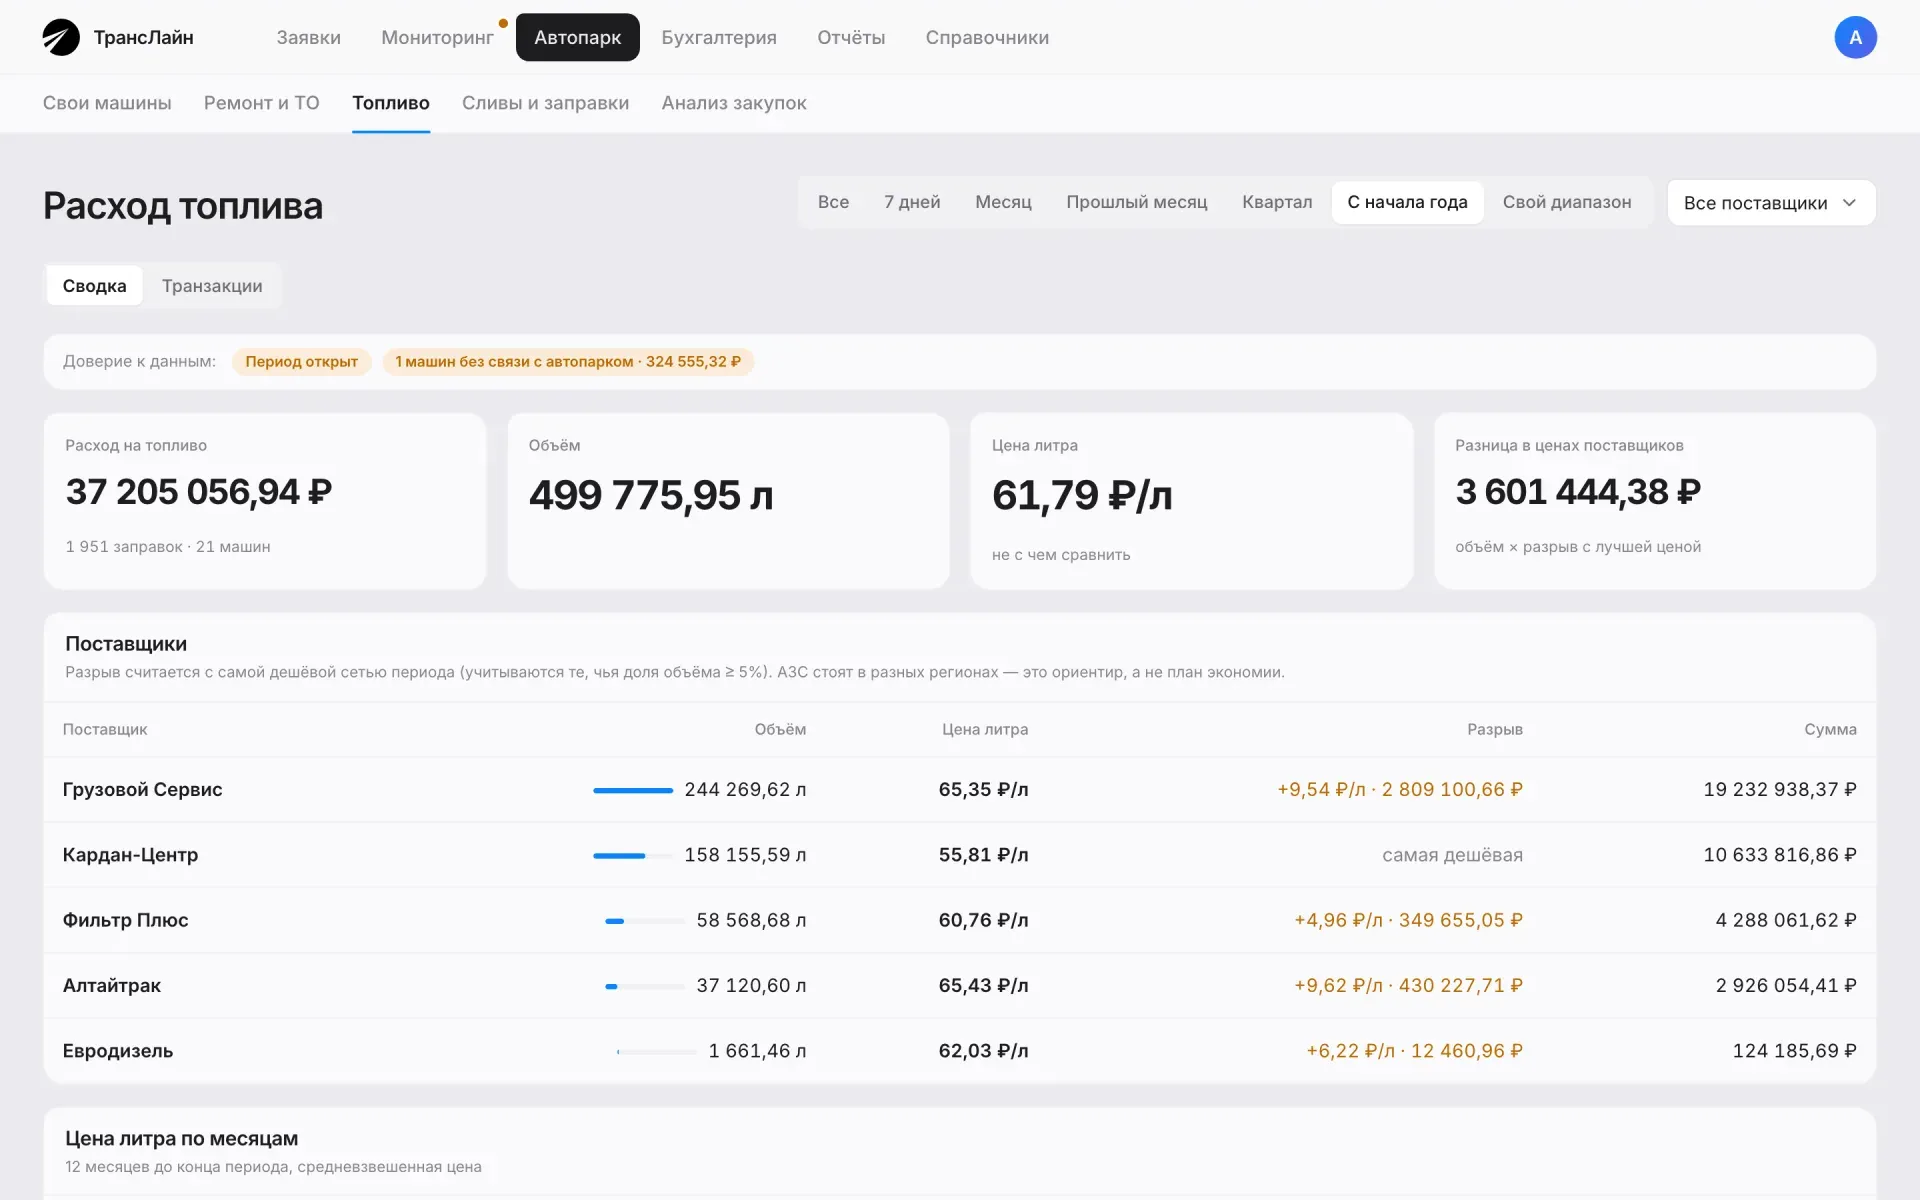Screen dimensions: 1920x1200
Task: Click the Разрыв column header
Action: click(x=1495, y=730)
